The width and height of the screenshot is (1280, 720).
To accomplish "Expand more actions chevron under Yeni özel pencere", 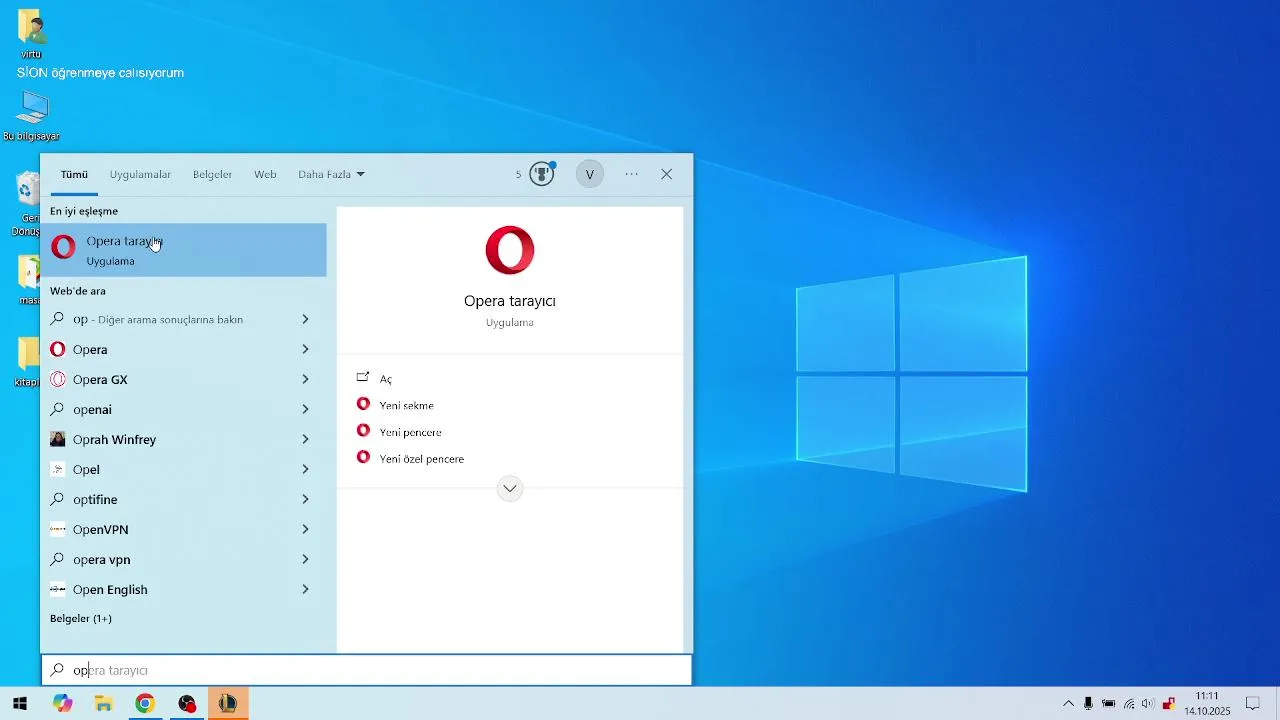I will [x=510, y=488].
